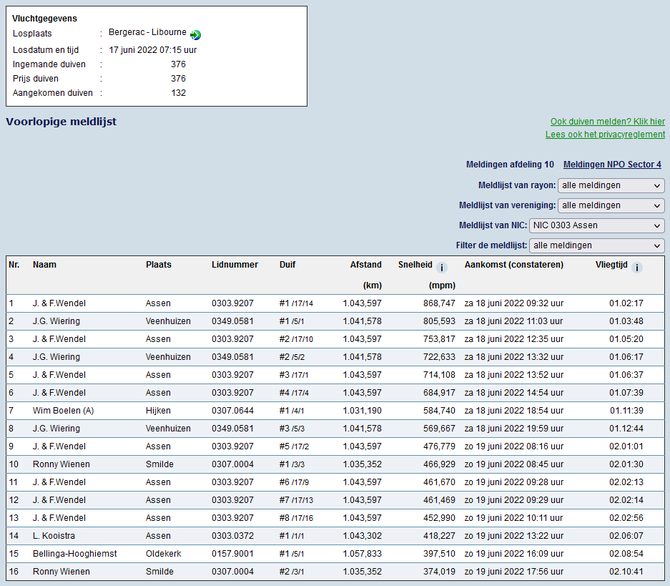
Task: Click the Afstand column header
Action: pyautogui.click(x=366, y=265)
